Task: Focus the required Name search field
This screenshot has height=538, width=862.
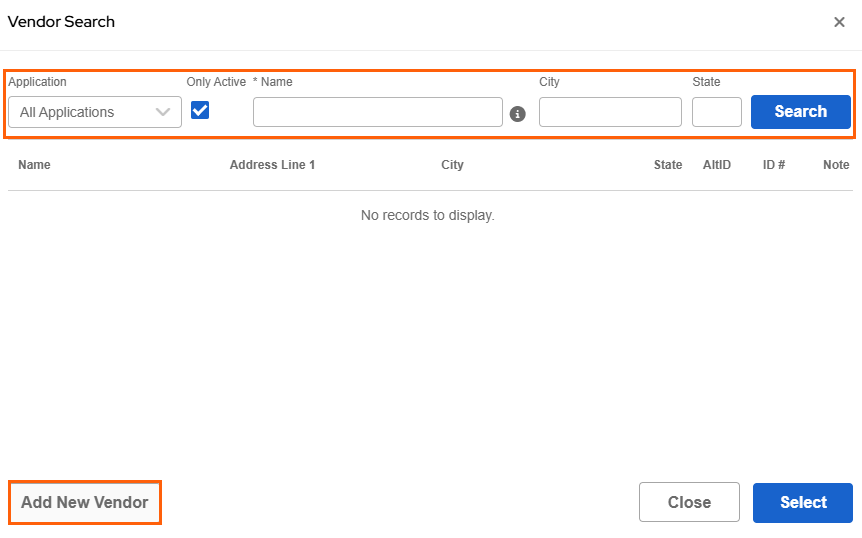Action: coord(377,112)
